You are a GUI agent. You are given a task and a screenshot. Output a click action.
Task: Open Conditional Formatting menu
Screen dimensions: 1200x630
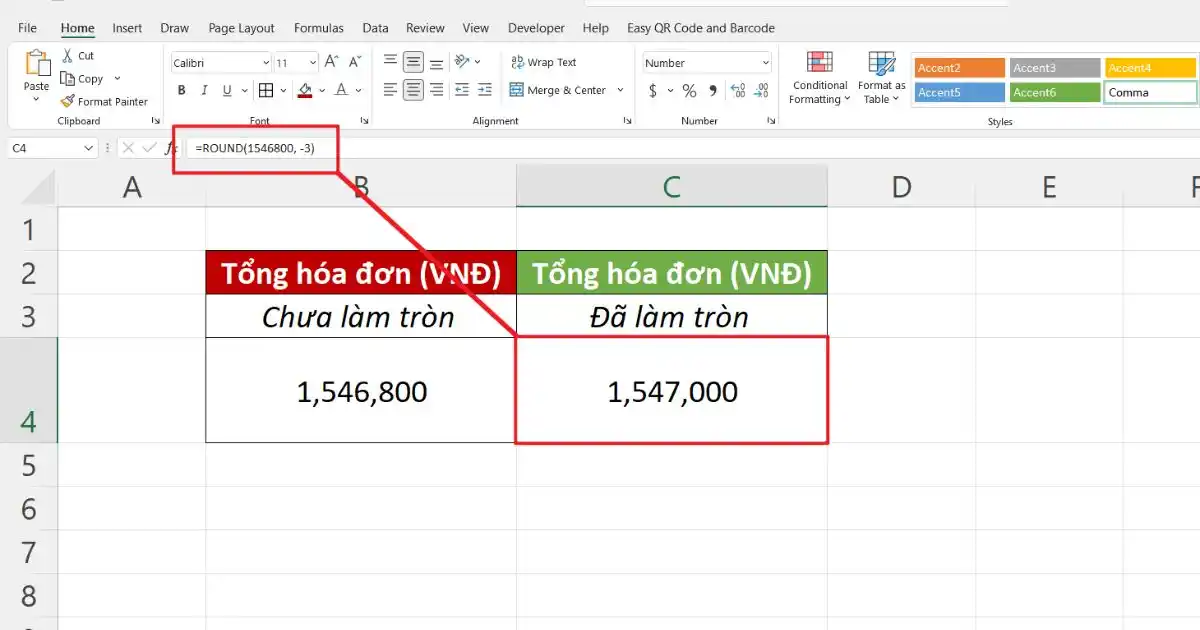820,78
